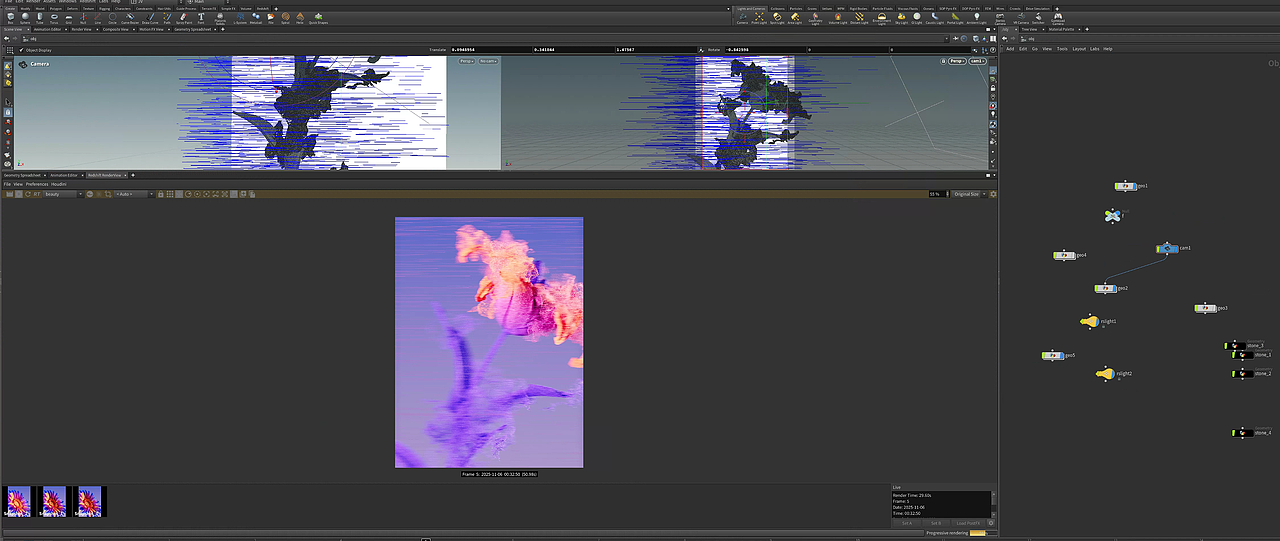Select the Spiral shelf tool

(285, 18)
